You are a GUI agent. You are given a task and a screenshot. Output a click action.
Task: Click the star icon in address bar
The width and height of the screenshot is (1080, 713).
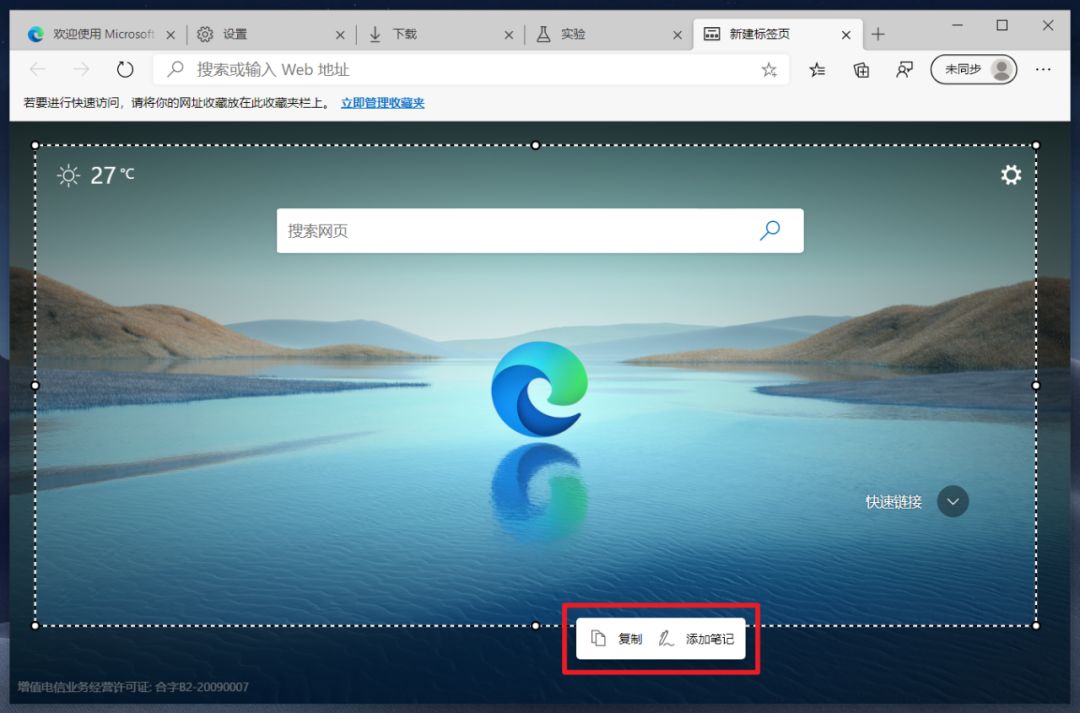(x=768, y=69)
